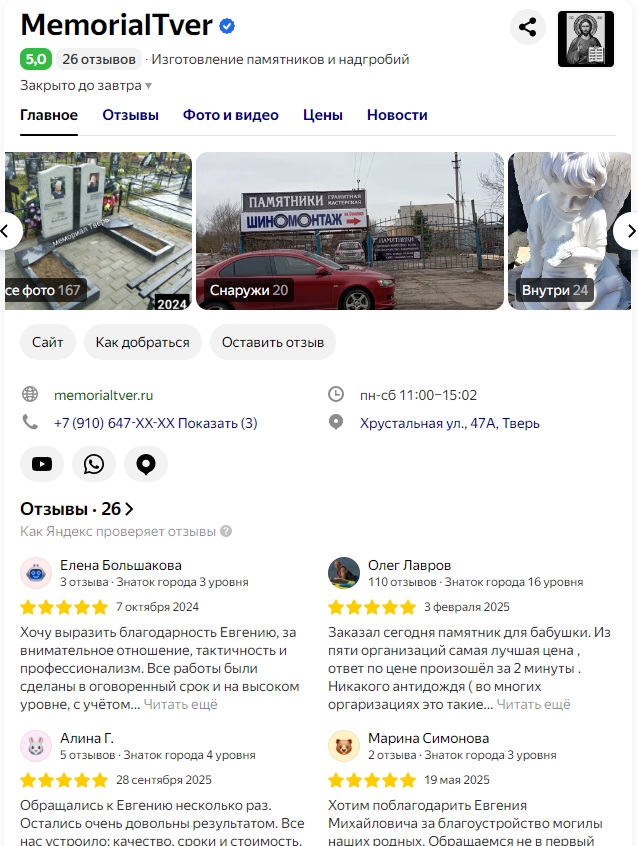Screen dimensions: 638x846
Task: Show next photos with right arrow
Action: tap(627, 231)
